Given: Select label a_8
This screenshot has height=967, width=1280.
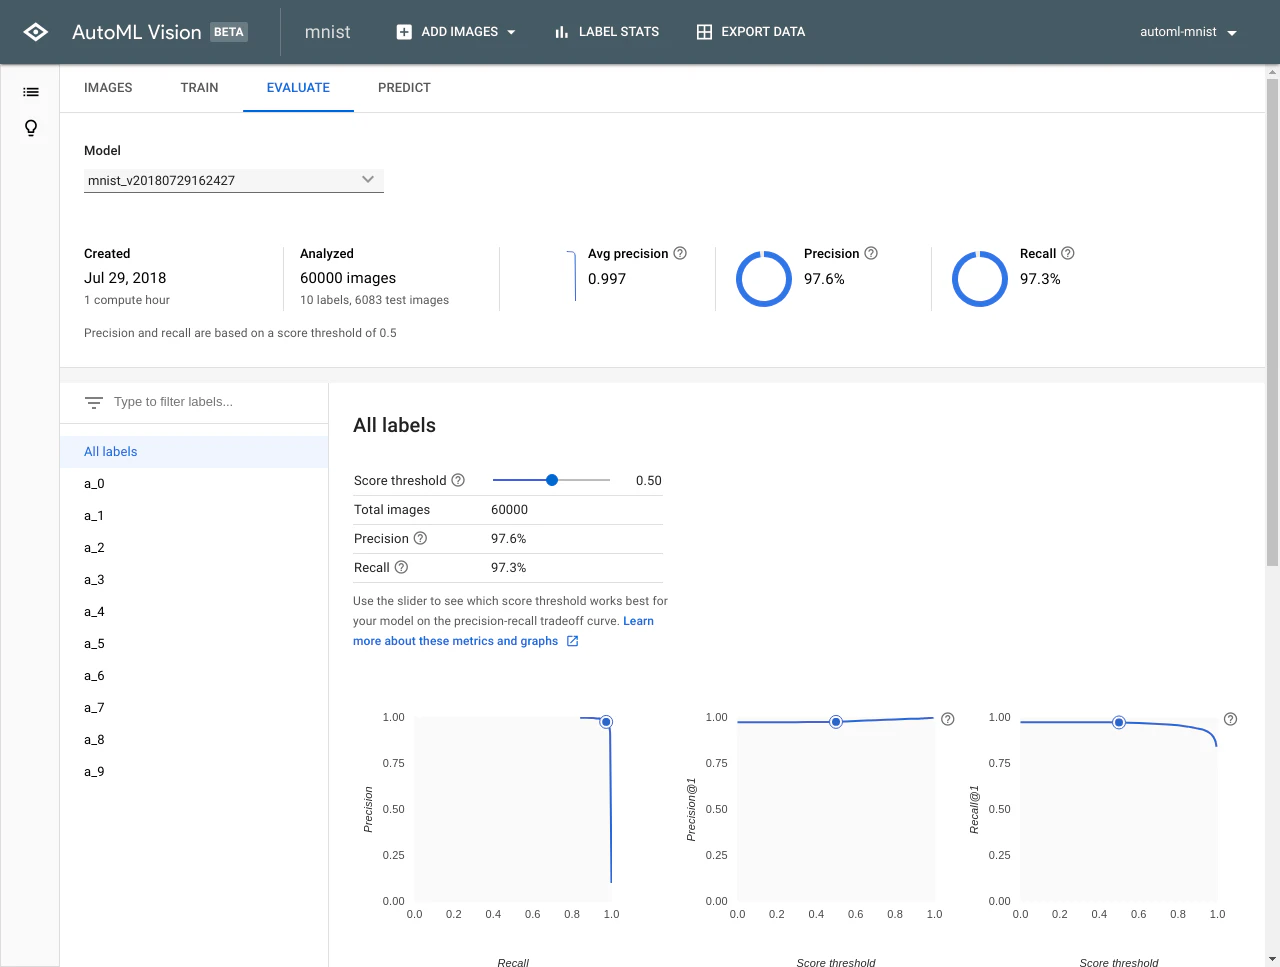Looking at the screenshot, I should (x=194, y=740).
